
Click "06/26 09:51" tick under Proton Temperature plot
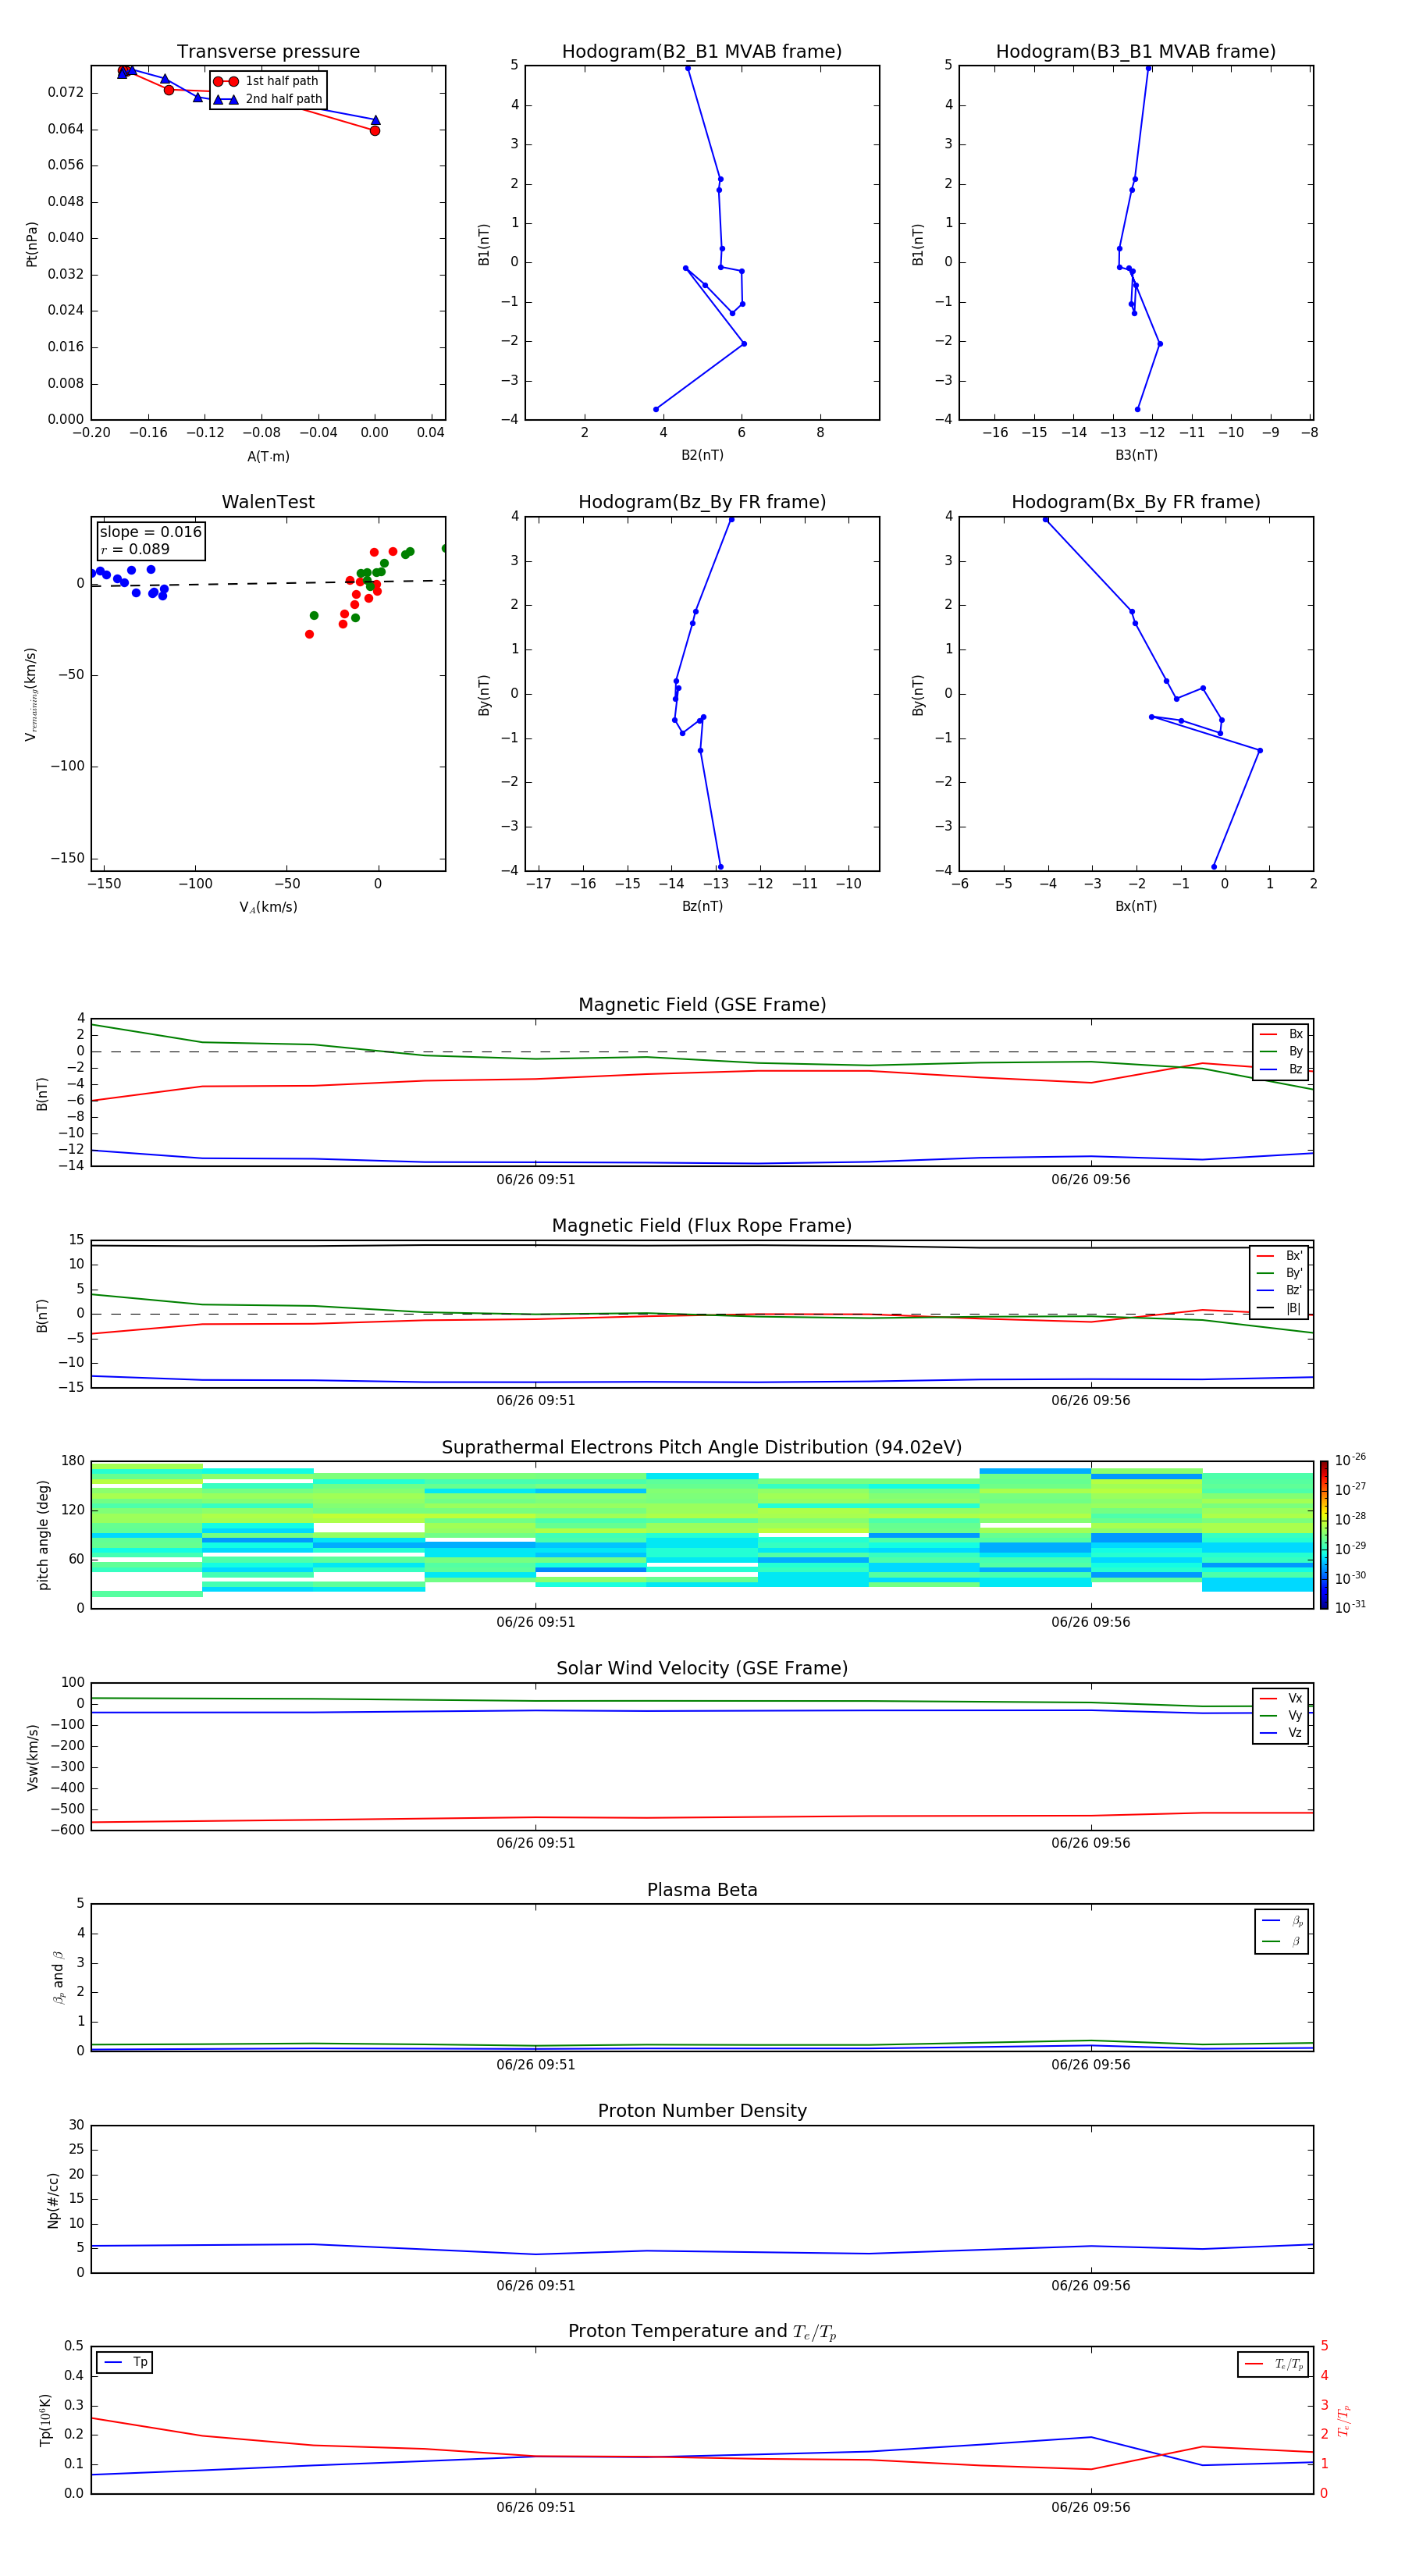coord(536,2507)
